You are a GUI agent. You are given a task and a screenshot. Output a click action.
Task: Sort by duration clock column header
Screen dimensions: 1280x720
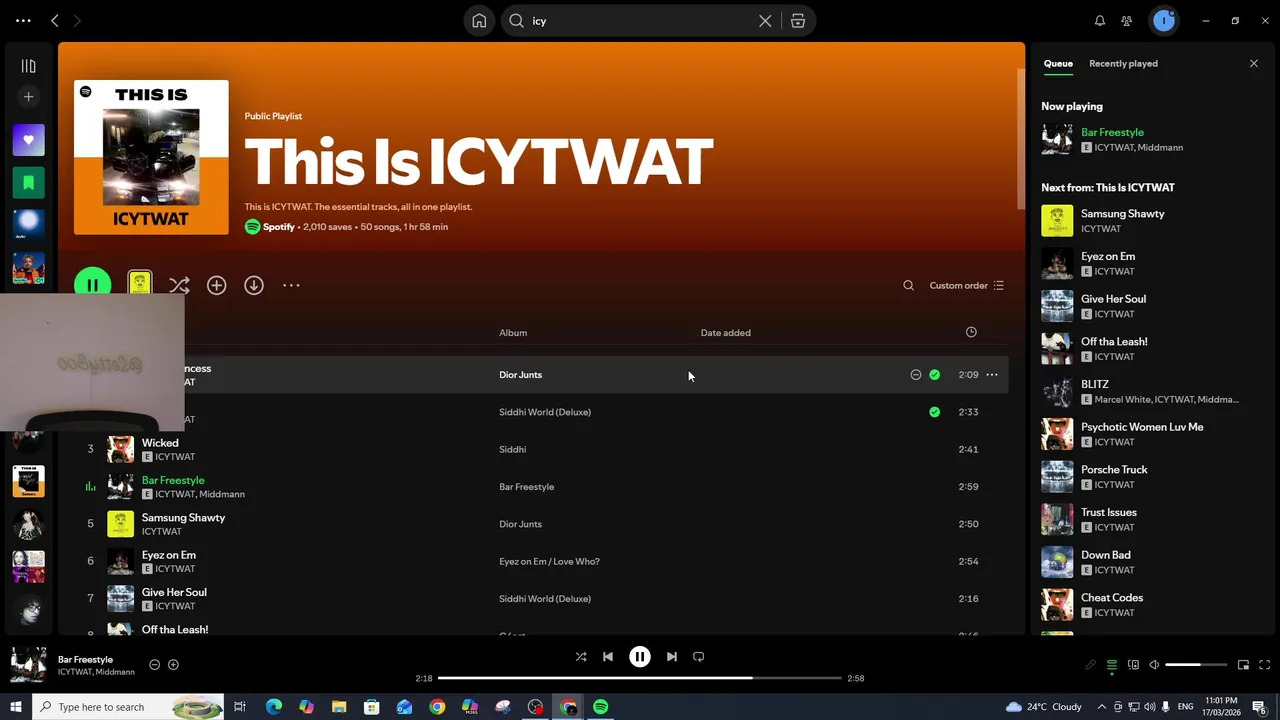pos(971,332)
